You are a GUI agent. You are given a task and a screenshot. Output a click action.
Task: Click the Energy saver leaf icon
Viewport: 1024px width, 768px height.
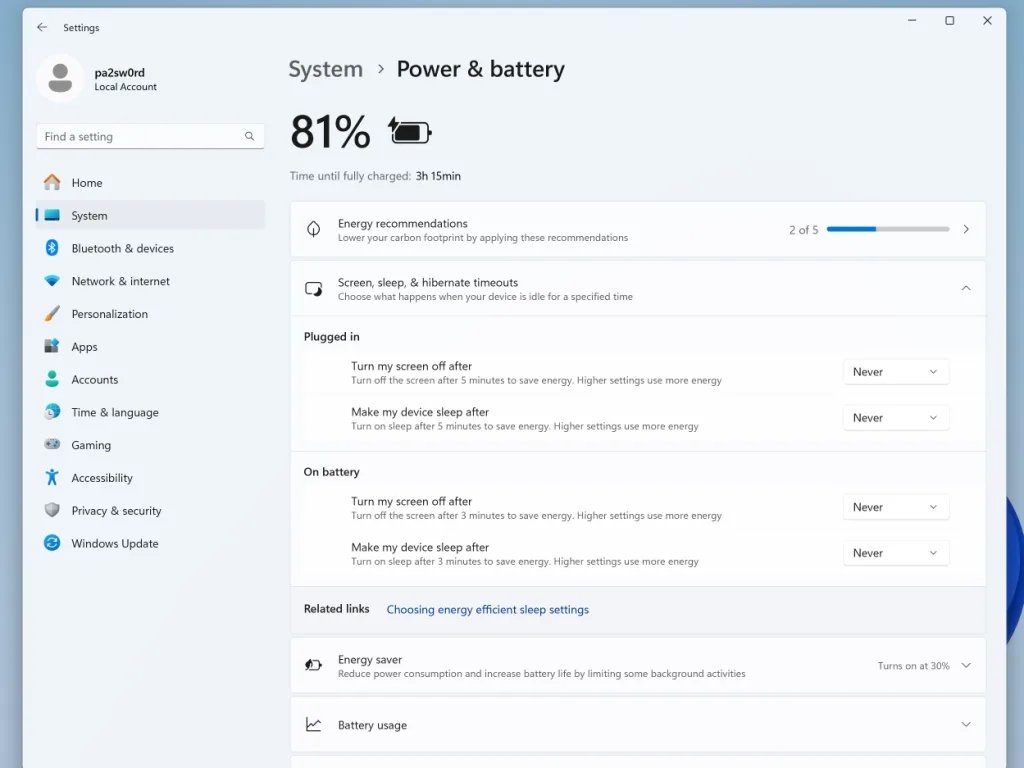coord(313,664)
